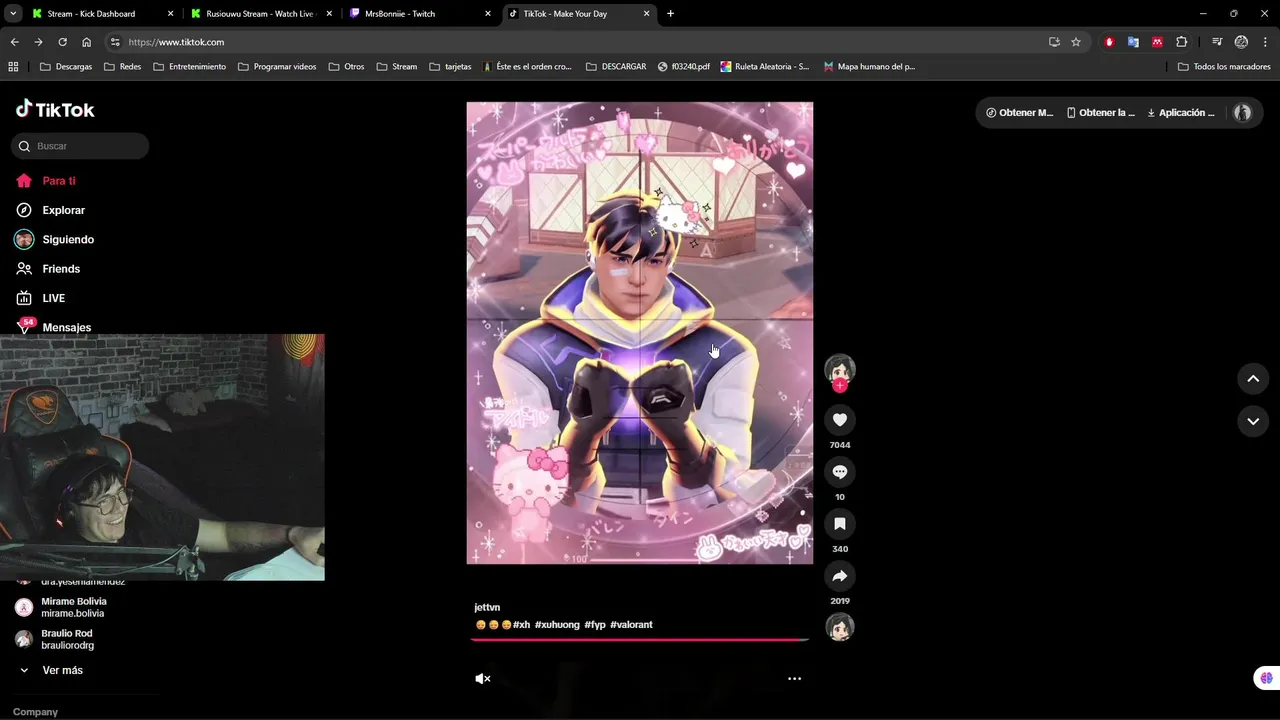Viewport: 1280px width, 720px height.
Task: Save the video with the bookmark icon
Action: pos(840,524)
